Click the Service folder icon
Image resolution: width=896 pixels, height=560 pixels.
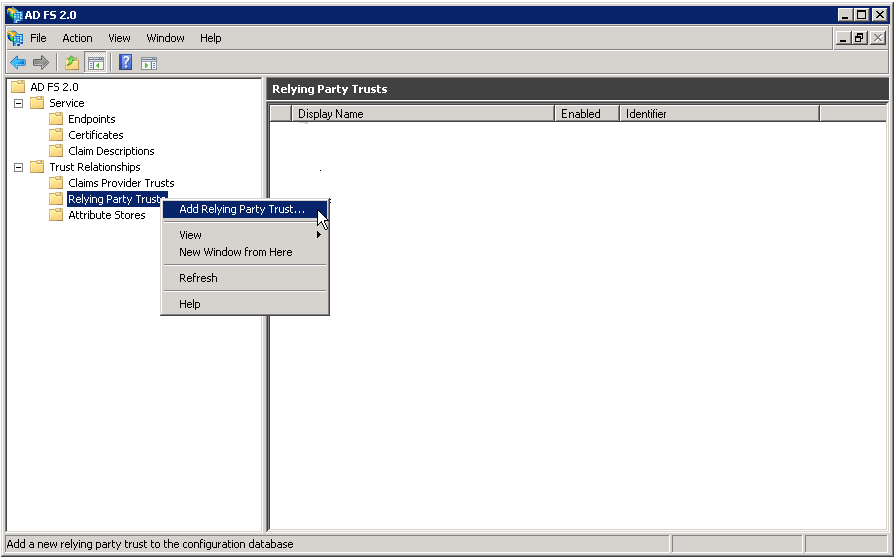coord(37,103)
